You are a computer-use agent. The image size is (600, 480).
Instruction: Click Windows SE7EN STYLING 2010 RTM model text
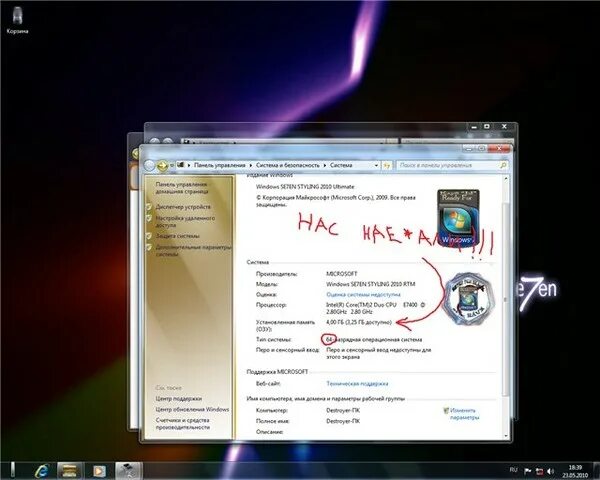point(370,284)
